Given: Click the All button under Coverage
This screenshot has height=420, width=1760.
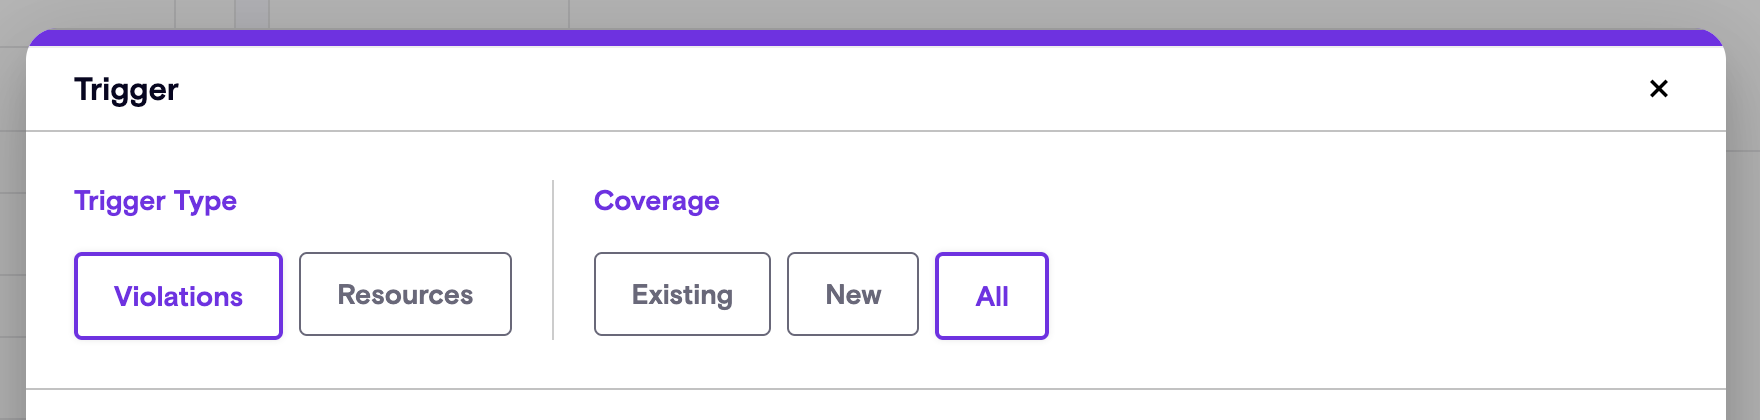Looking at the screenshot, I should click(991, 296).
